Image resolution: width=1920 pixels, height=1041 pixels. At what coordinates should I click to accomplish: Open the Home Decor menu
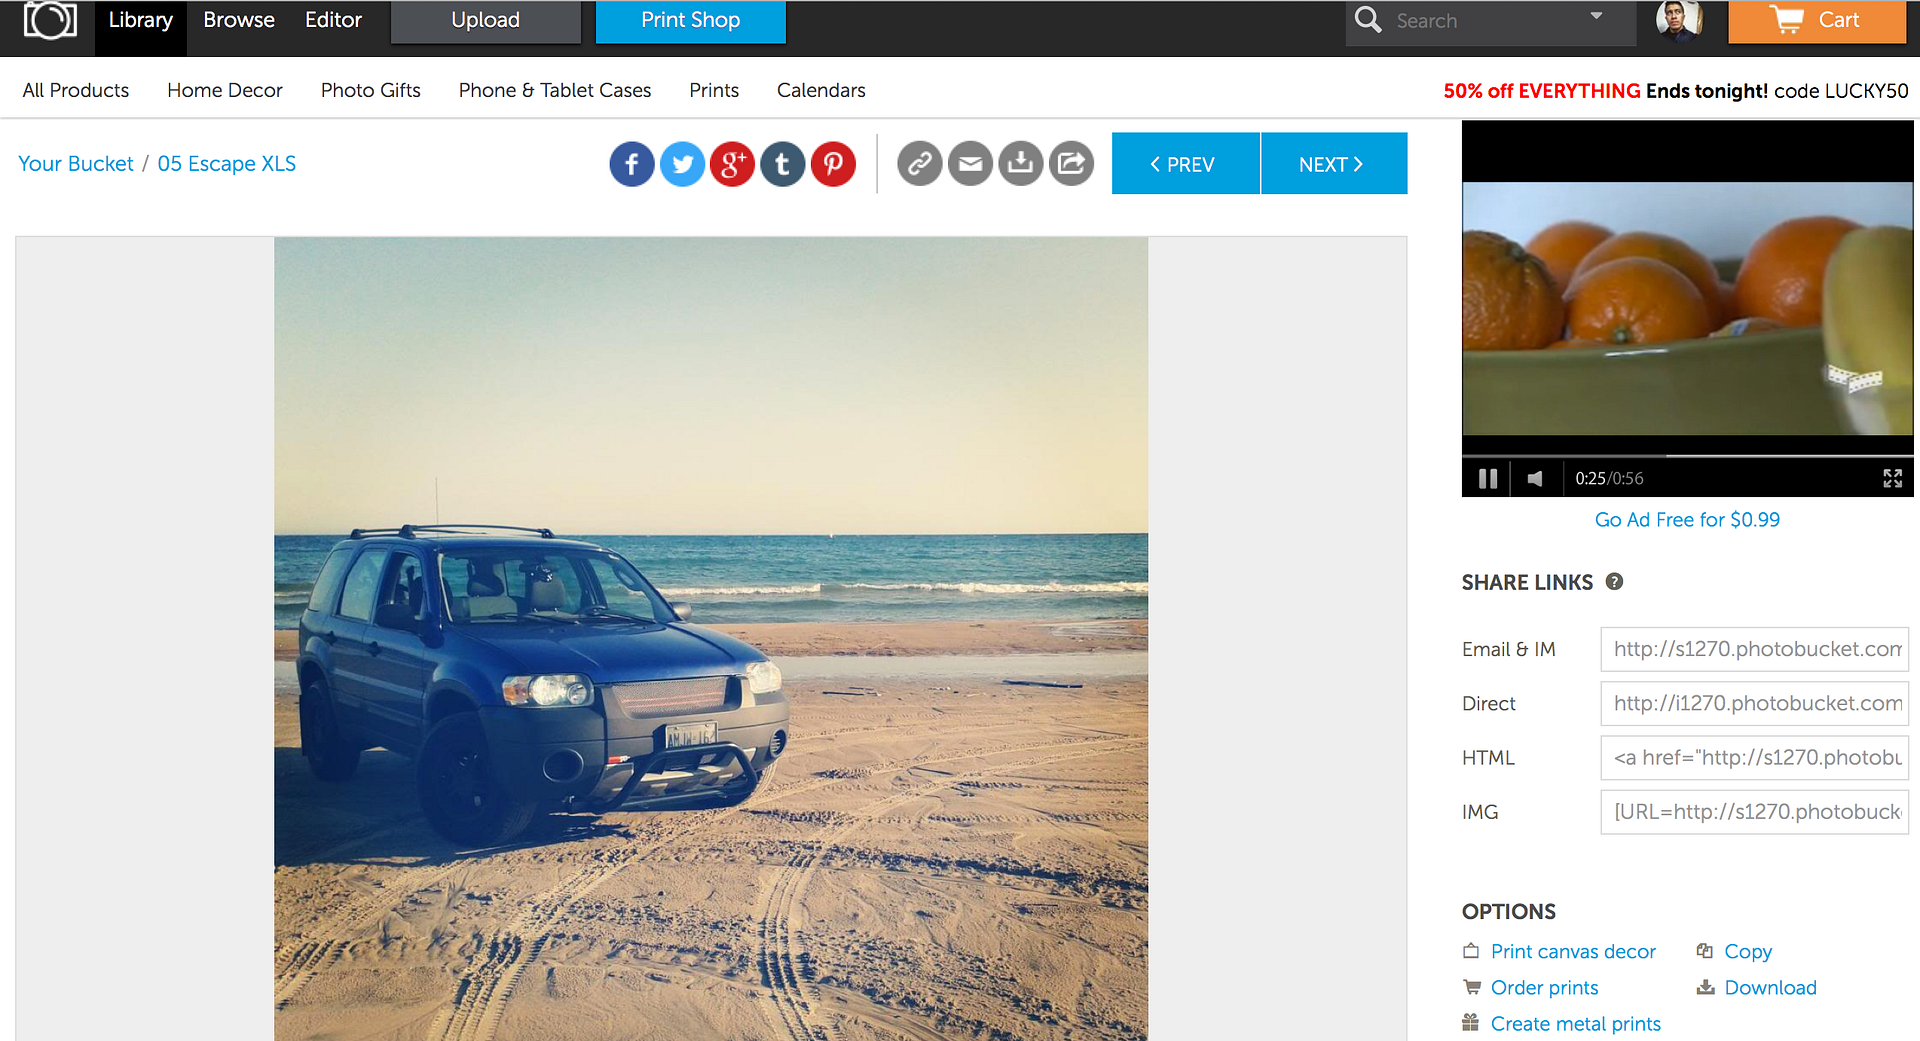coord(225,90)
